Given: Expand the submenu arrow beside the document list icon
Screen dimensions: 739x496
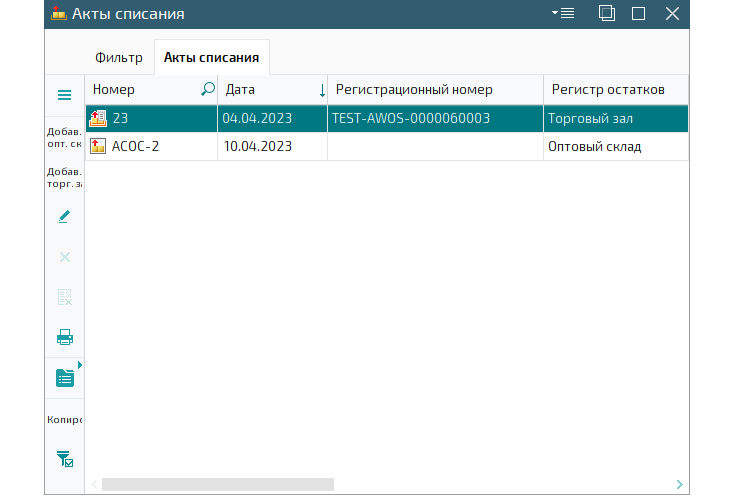Looking at the screenshot, I should (x=80, y=365).
